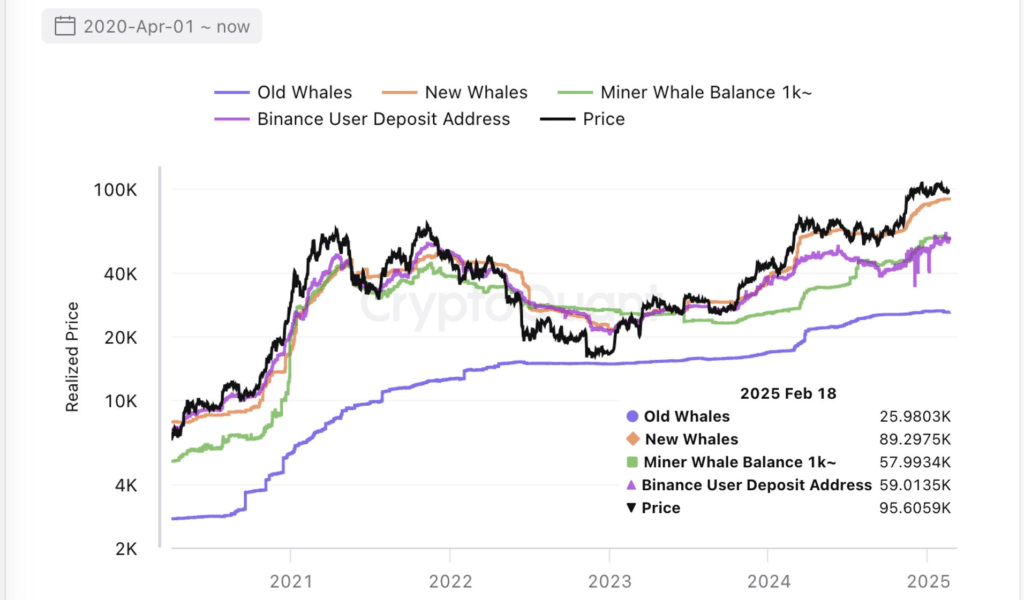1024x600 pixels.
Task: Click the 100K label on the y-axis
Action: [115, 190]
